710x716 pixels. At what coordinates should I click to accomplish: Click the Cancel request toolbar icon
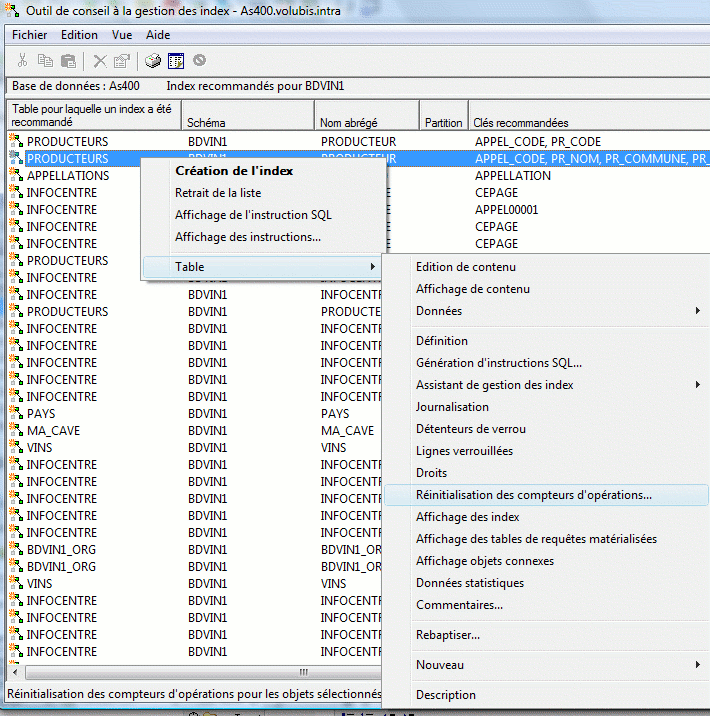199,60
